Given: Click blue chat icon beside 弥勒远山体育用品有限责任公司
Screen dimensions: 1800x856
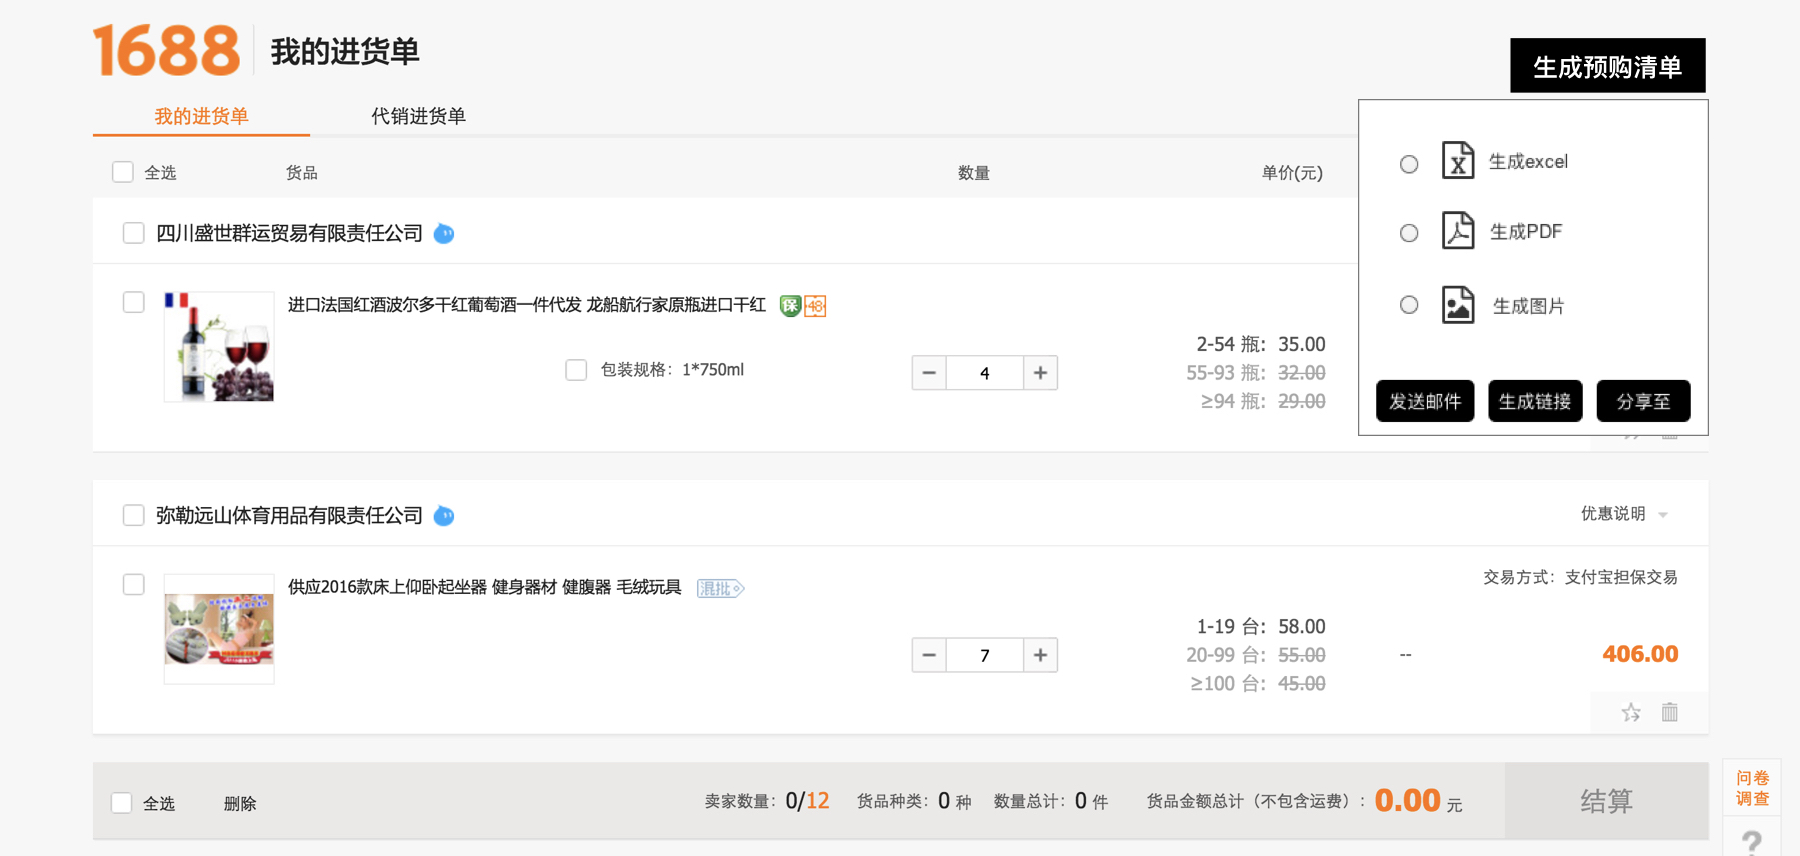Looking at the screenshot, I should (x=444, y=516).
